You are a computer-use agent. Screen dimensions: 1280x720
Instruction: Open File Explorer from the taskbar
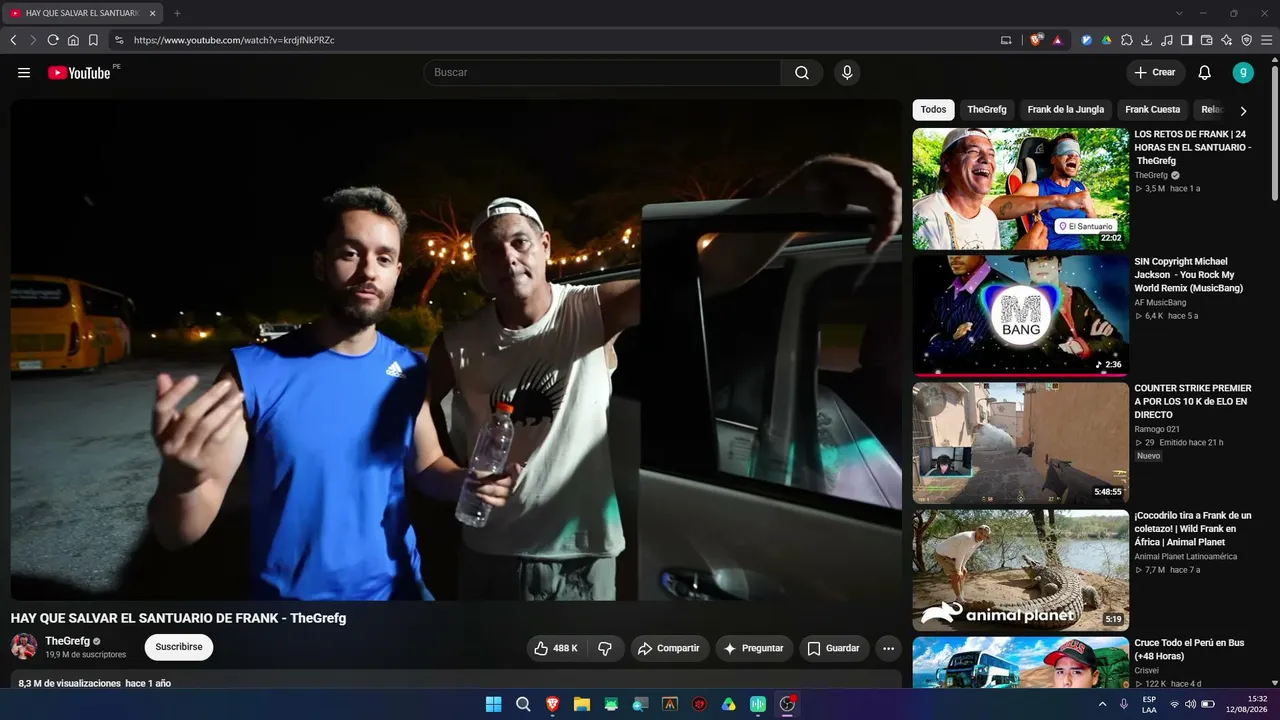581,704
